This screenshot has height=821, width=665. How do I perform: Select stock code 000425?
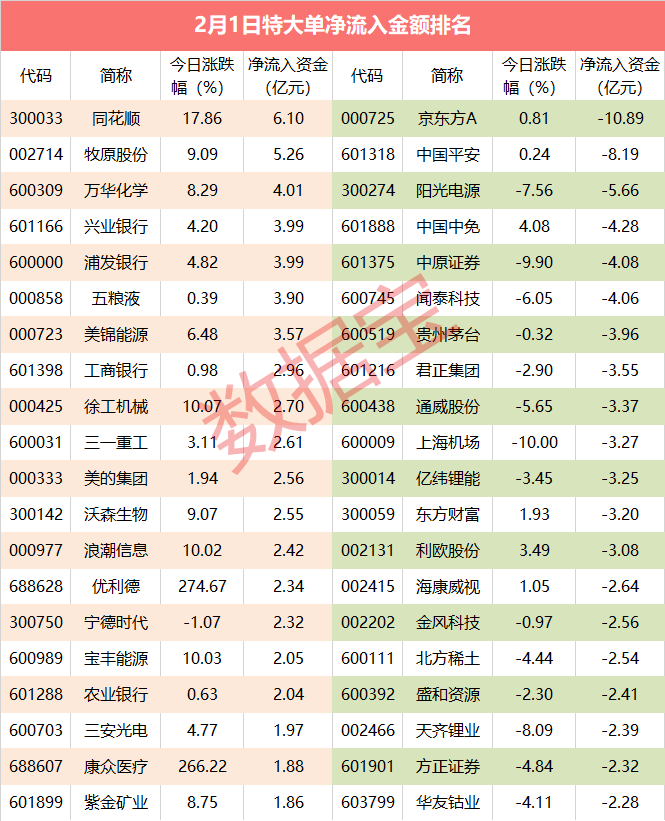(x=36, y=406)
